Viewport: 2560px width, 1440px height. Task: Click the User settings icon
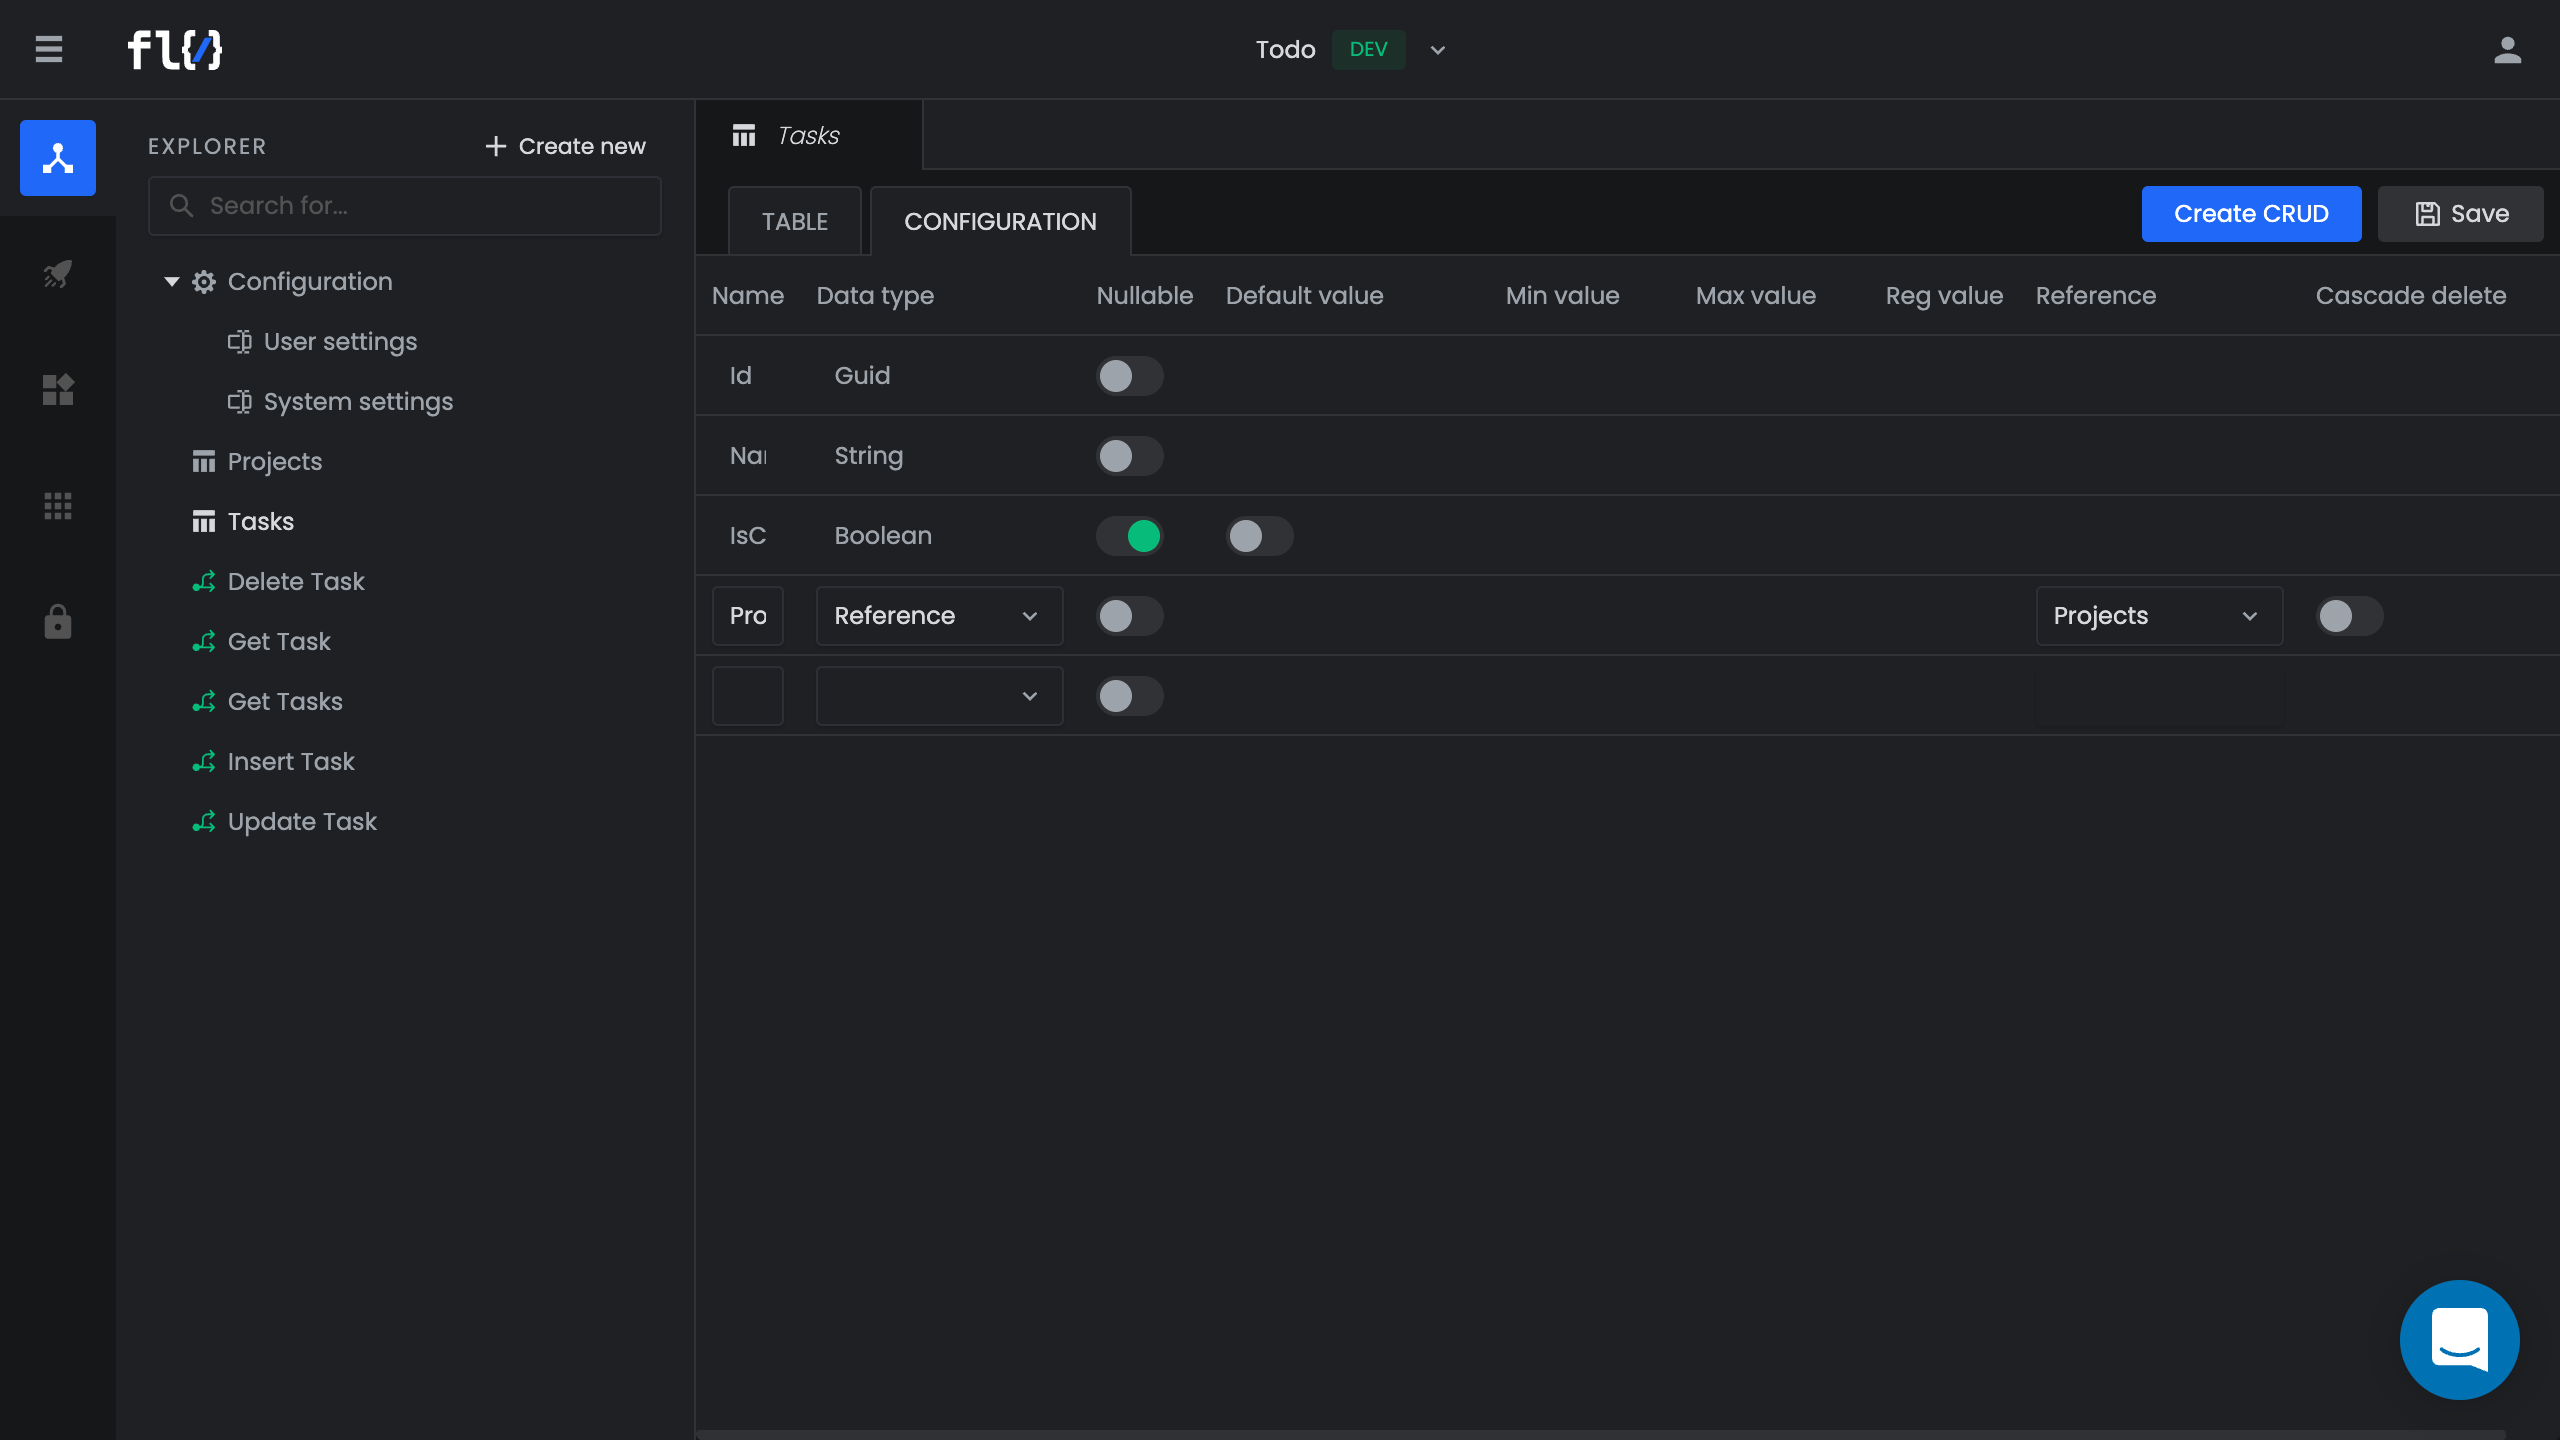pos(240,342)
